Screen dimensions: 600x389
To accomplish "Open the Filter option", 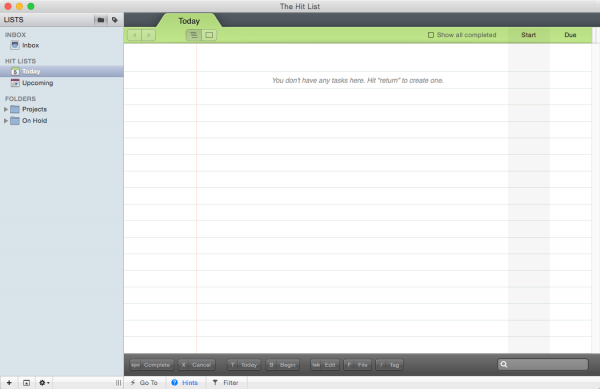I will (226, 382).
